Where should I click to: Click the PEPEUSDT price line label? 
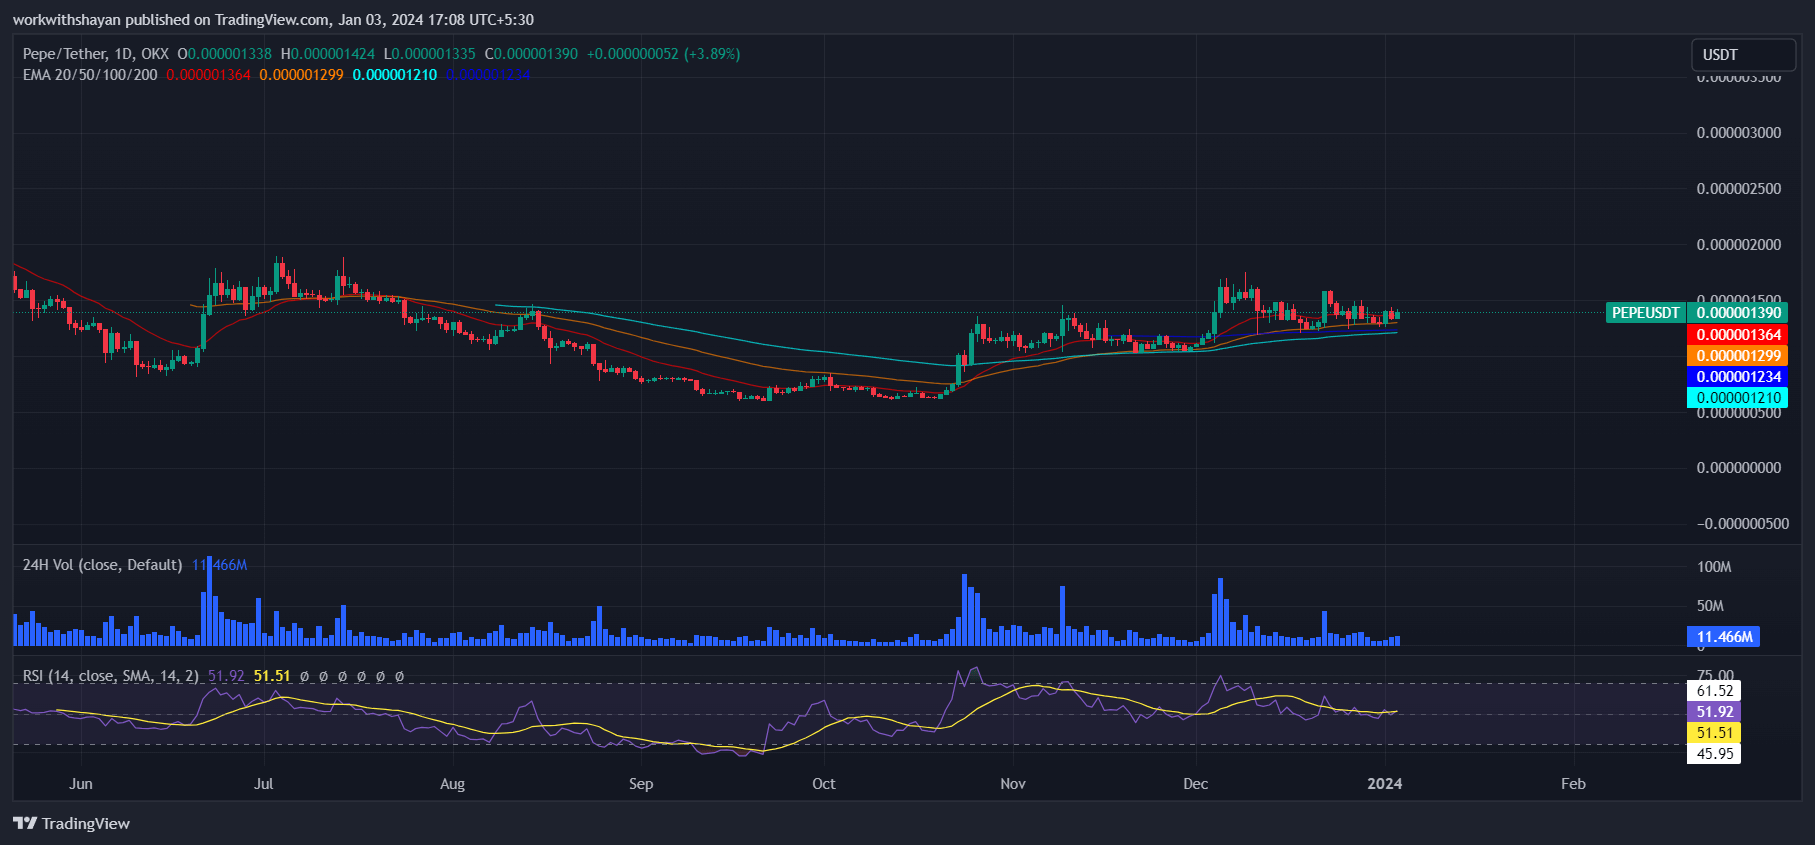tap(1645, 313)
